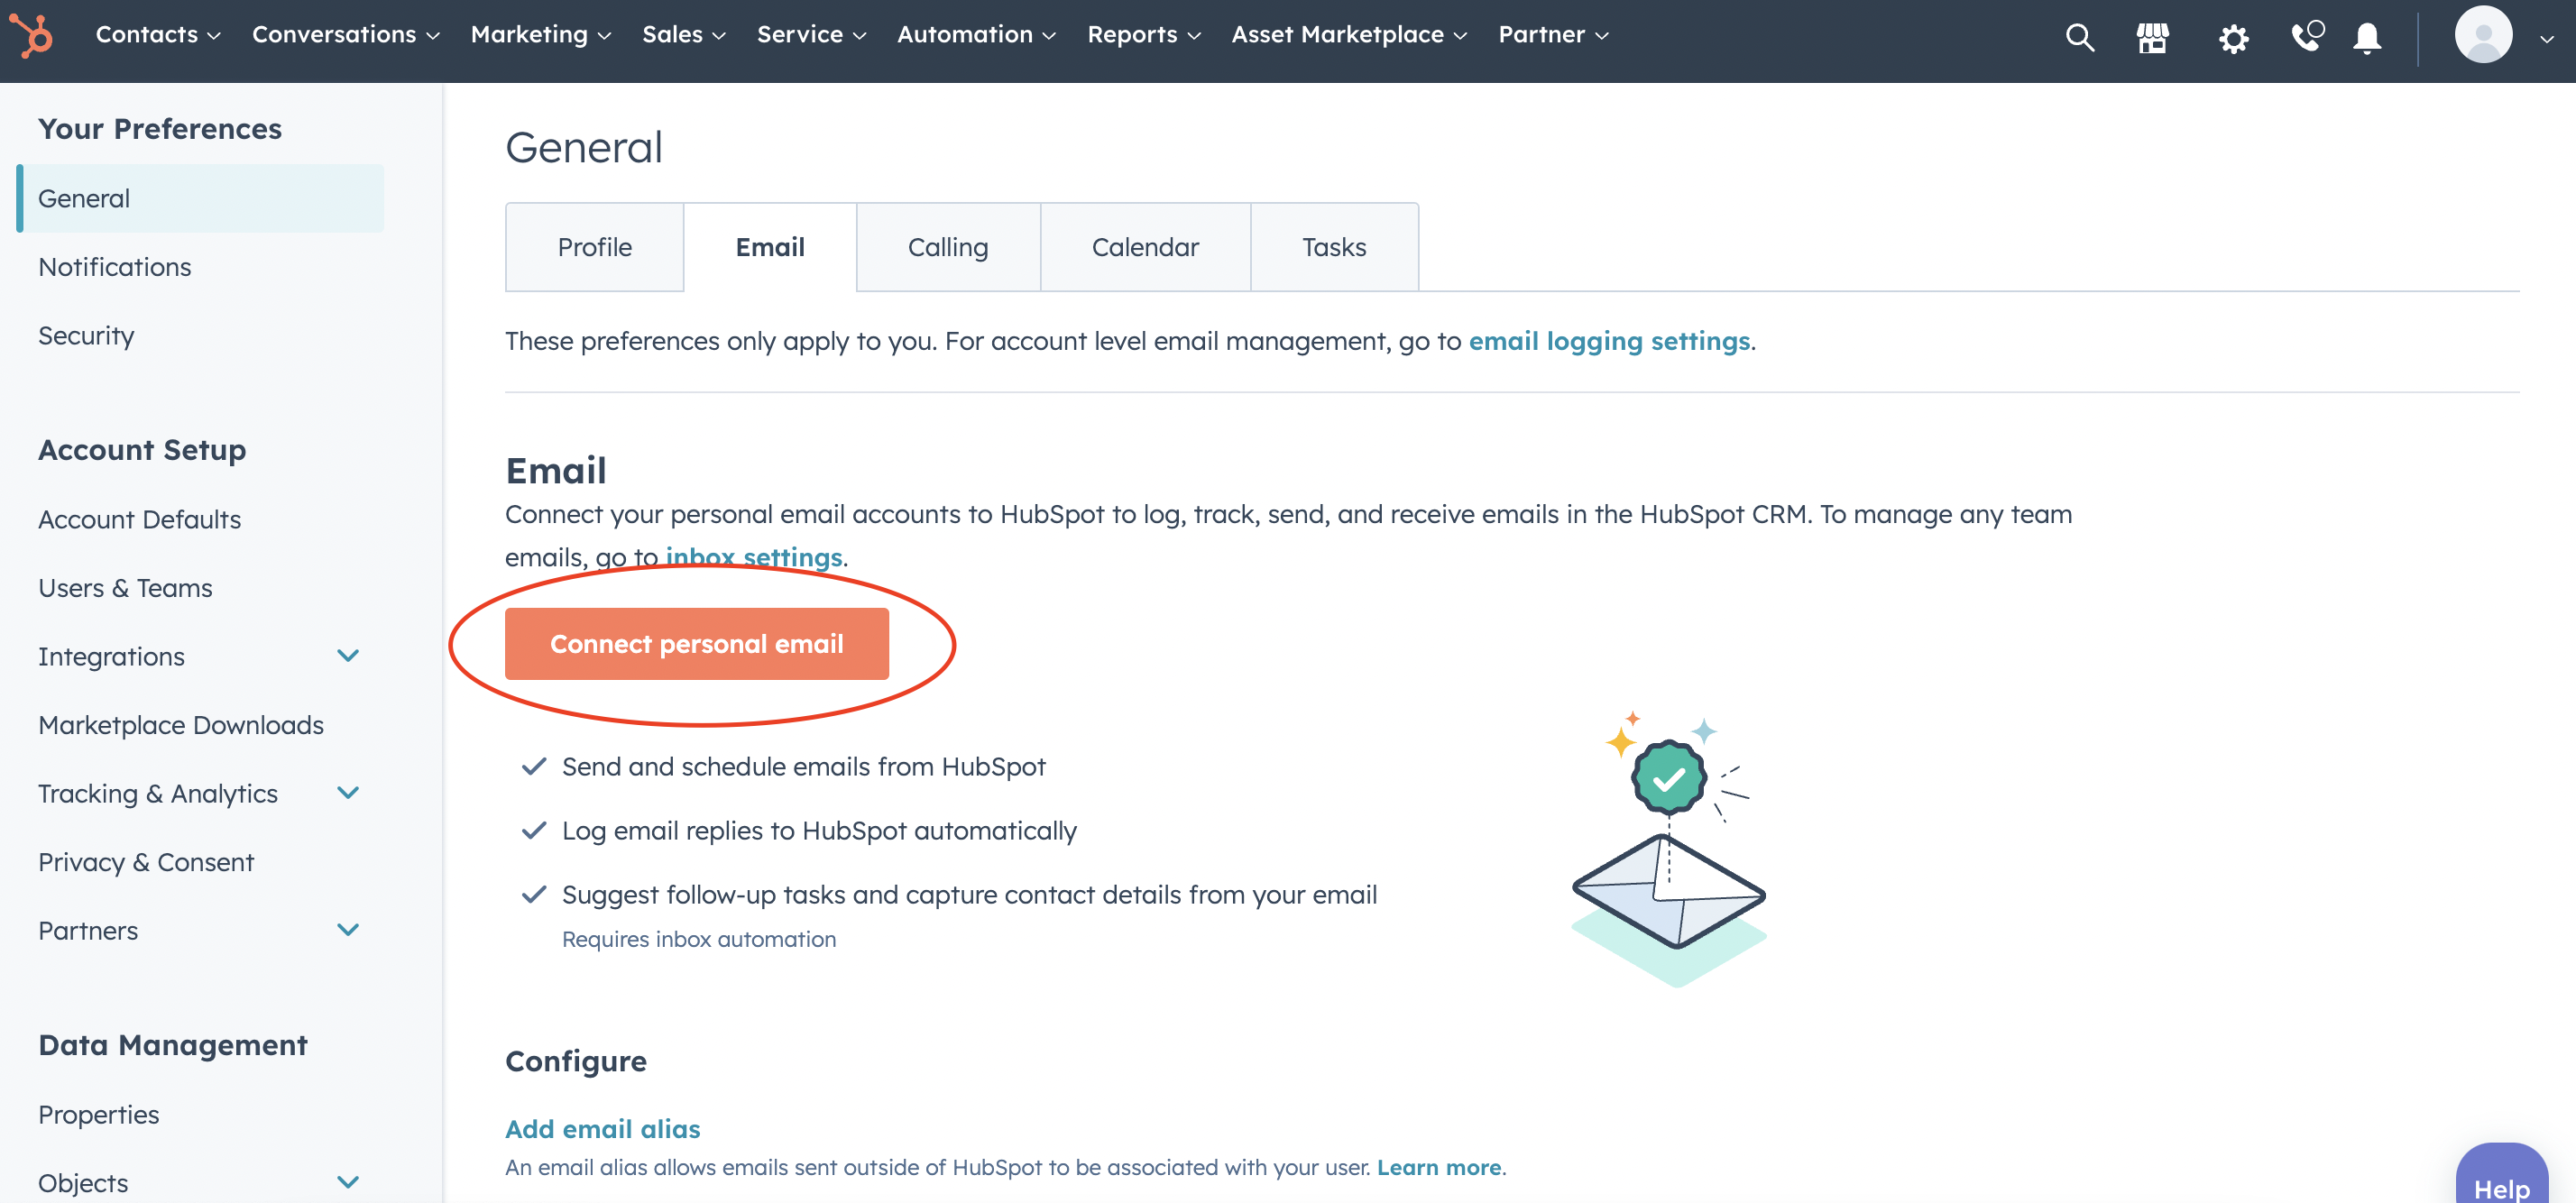Click 'Log email replies to HubSpot automatically' text
2576x1203 pixels.
(x=819, y=830)
